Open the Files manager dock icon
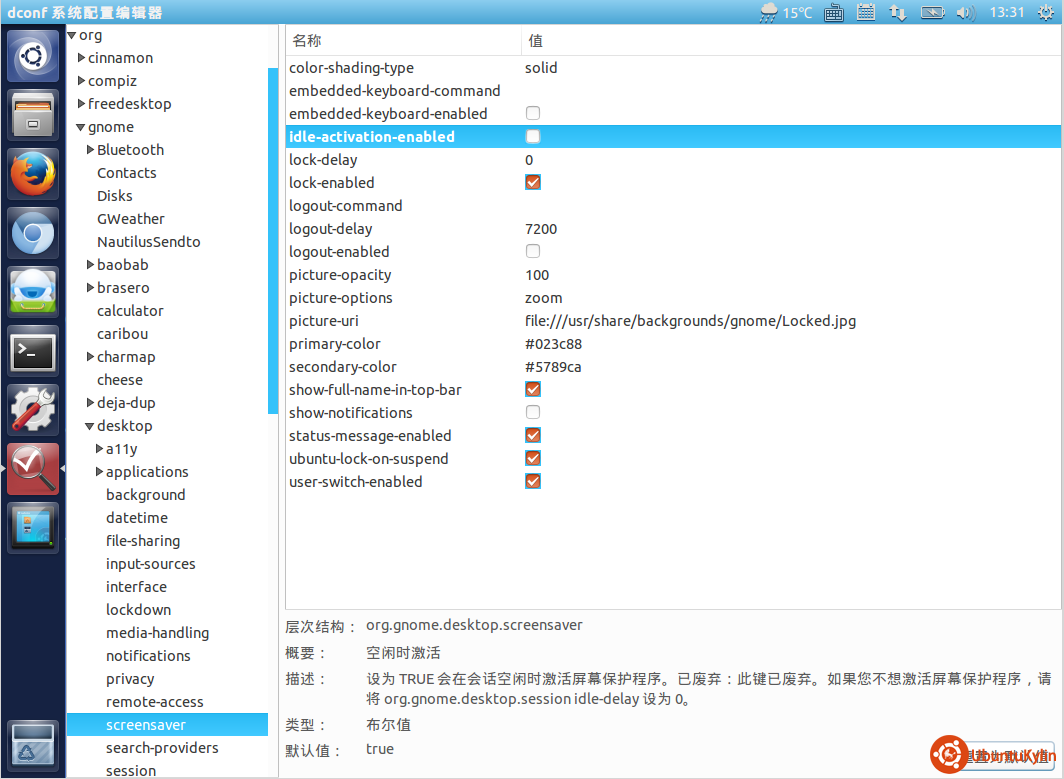The image size is (1064, 779). pos(33,115)
